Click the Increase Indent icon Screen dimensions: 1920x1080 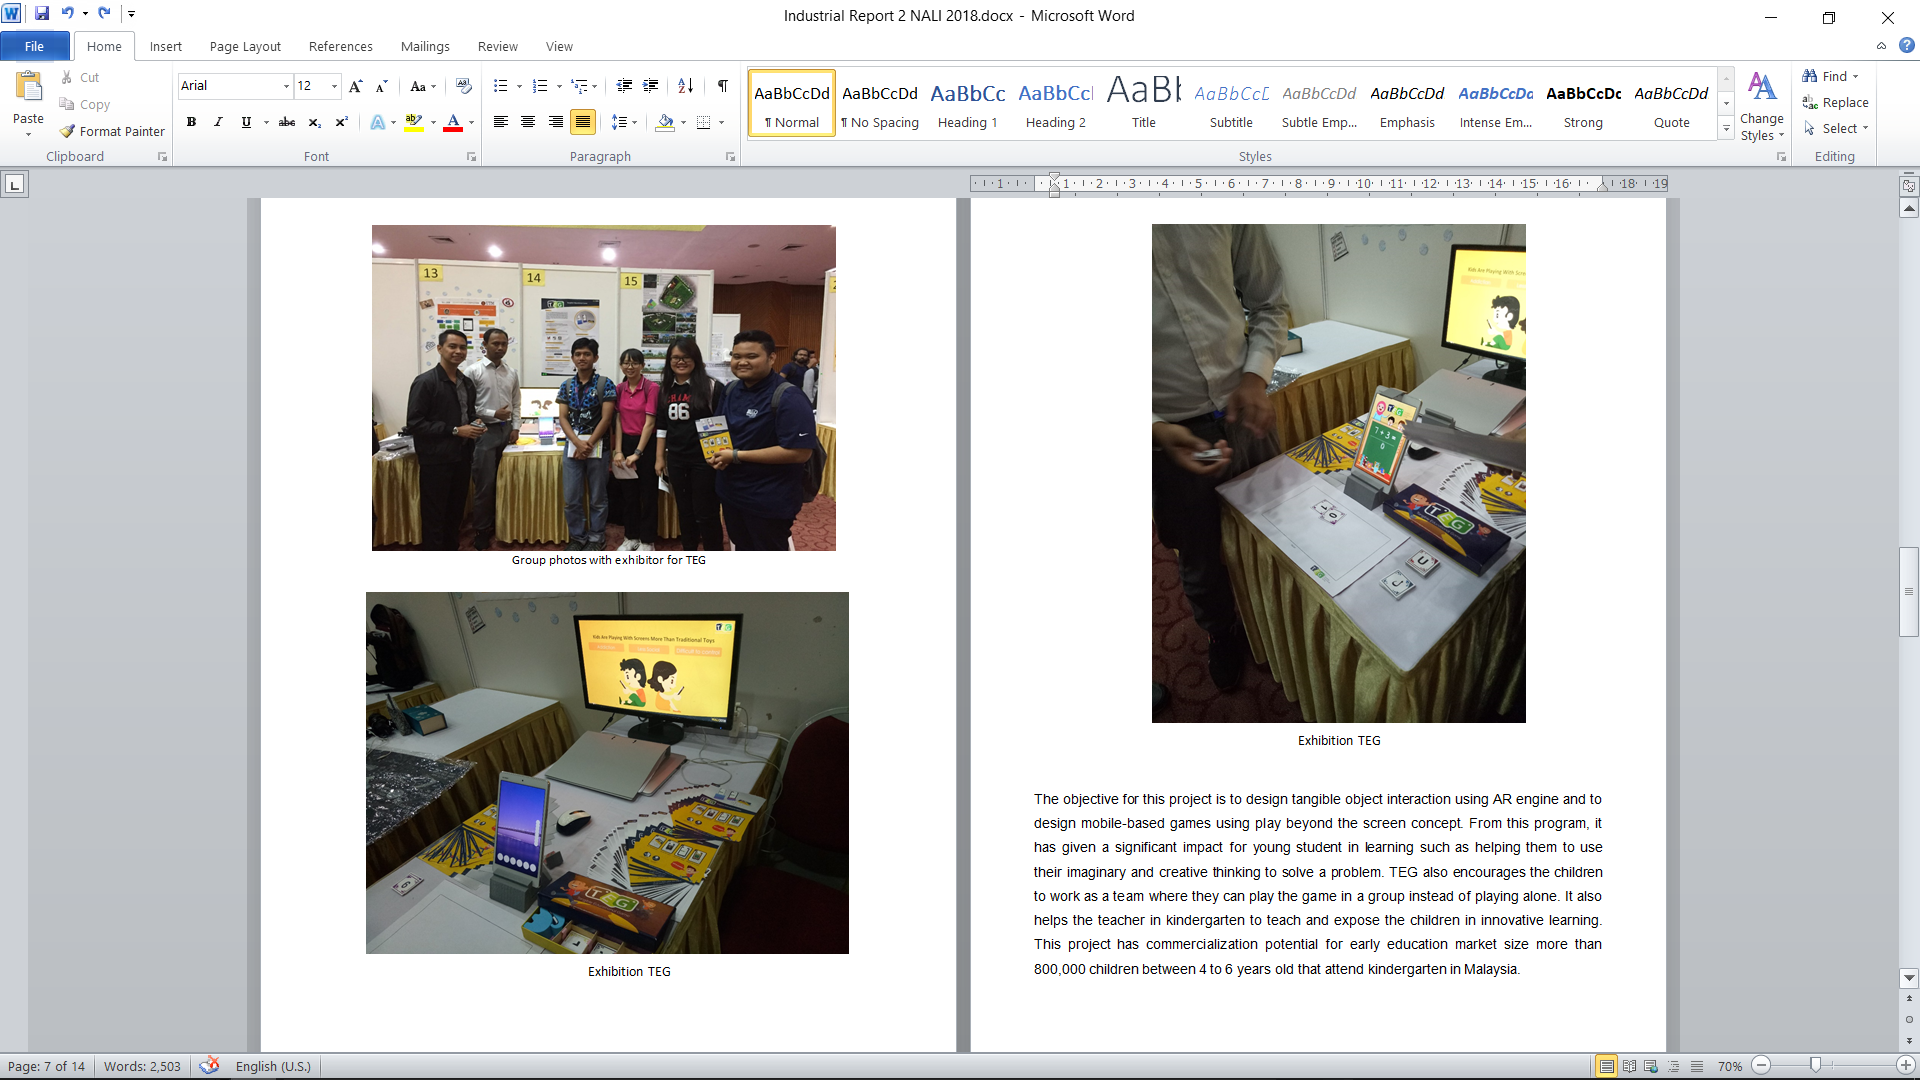(650, 86)
